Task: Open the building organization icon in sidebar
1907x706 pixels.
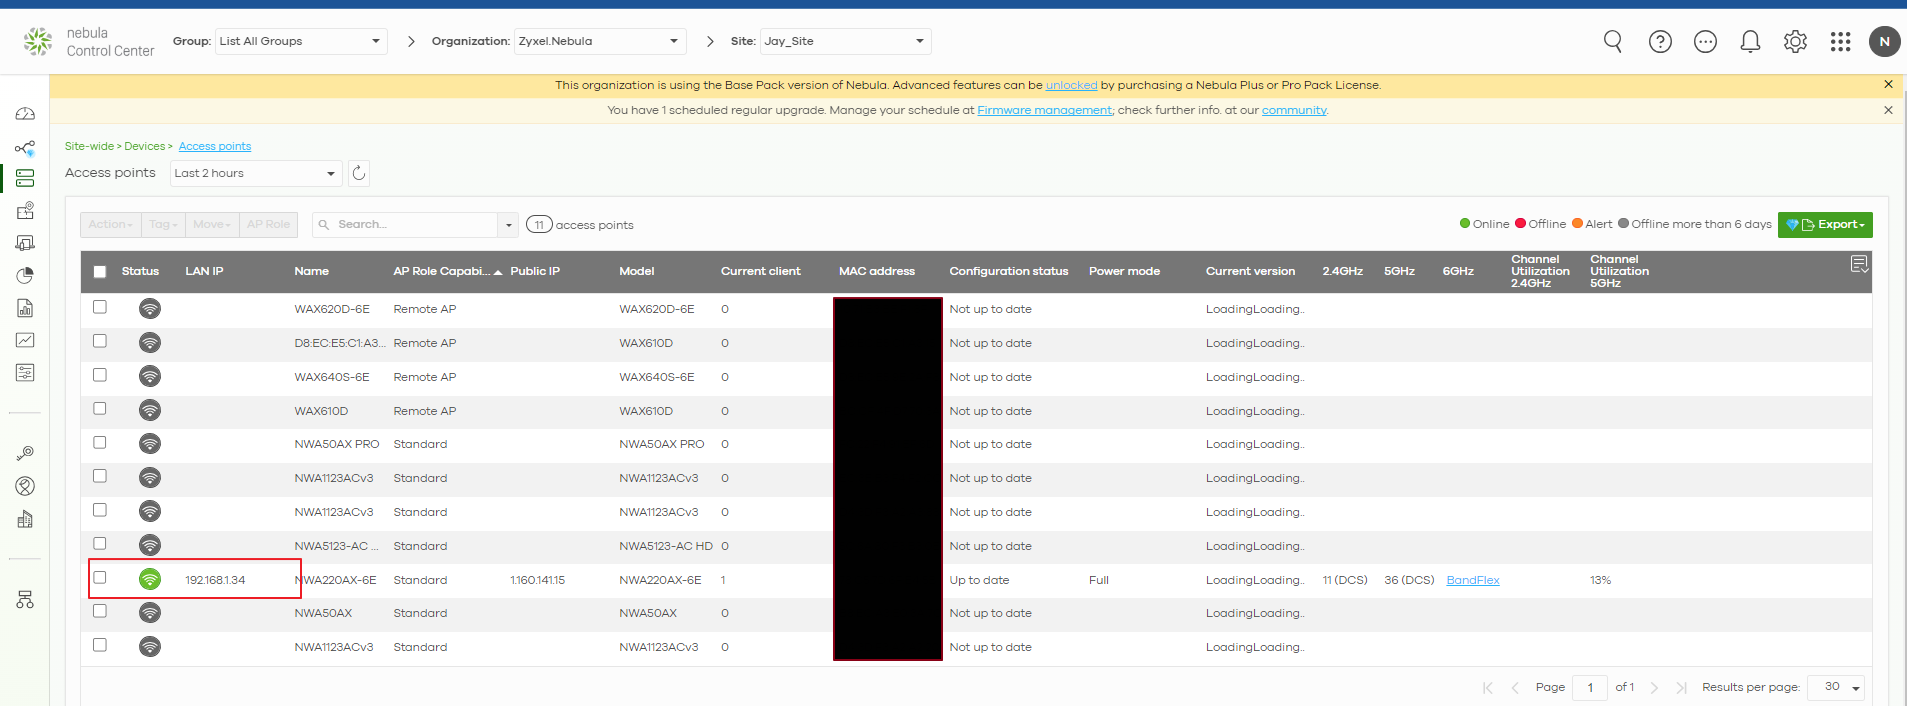Action: pos(25,519)
